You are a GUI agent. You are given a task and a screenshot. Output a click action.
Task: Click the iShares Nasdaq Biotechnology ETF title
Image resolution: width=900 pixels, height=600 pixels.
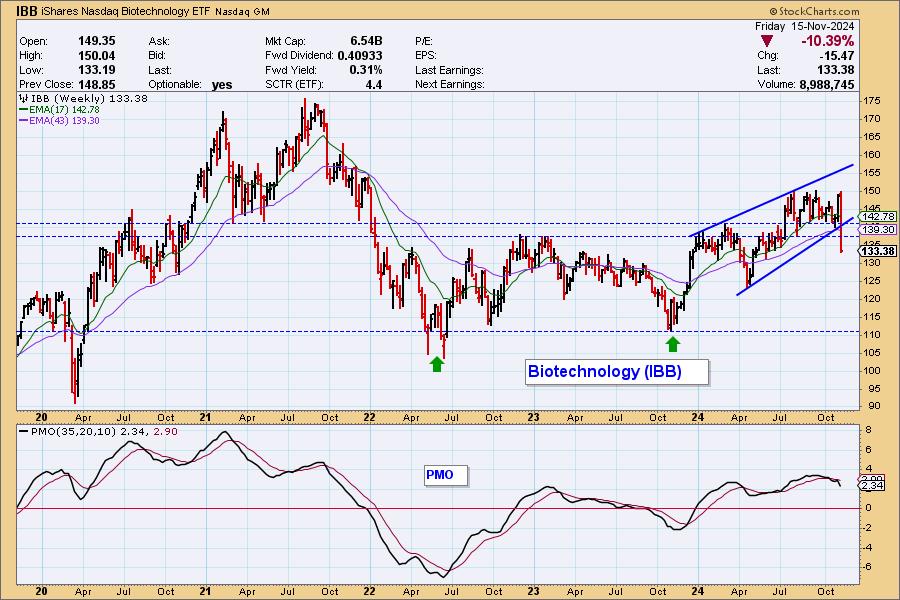[126, 11]
